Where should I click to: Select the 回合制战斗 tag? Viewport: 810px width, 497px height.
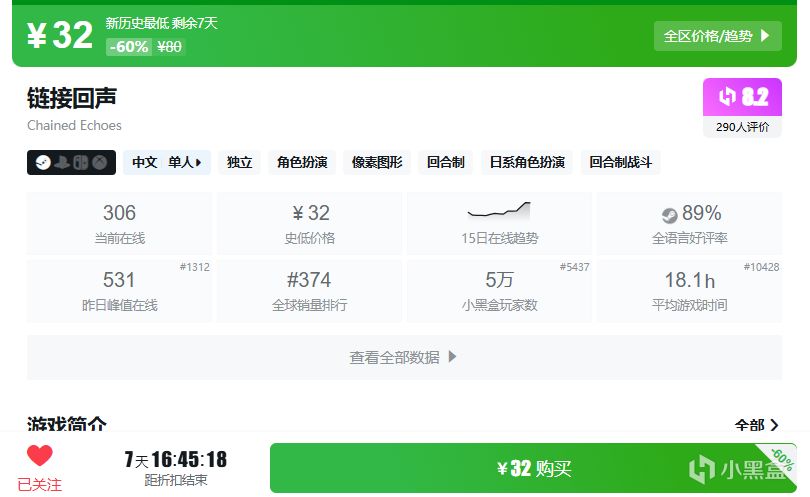pos(620,163)
